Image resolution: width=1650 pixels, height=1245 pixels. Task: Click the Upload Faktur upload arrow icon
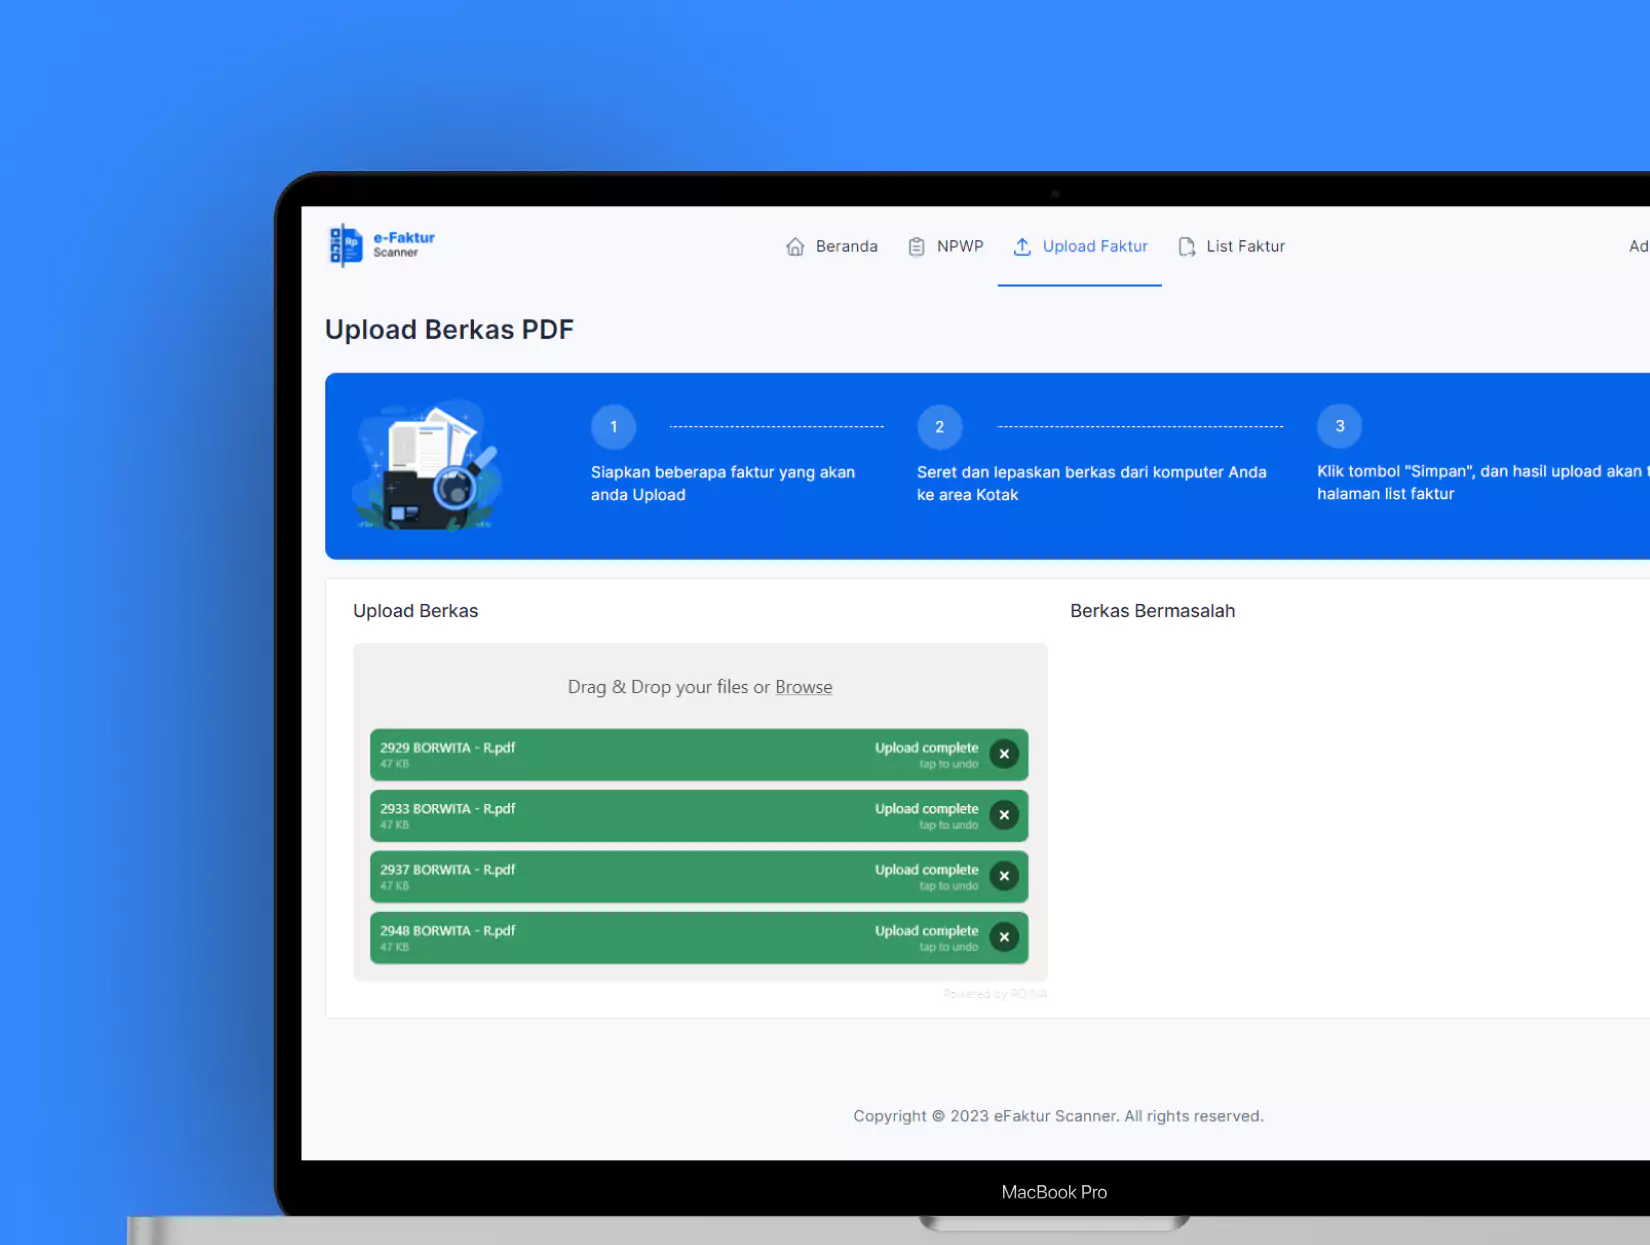pyautogui.click(x=1022, y=247)
